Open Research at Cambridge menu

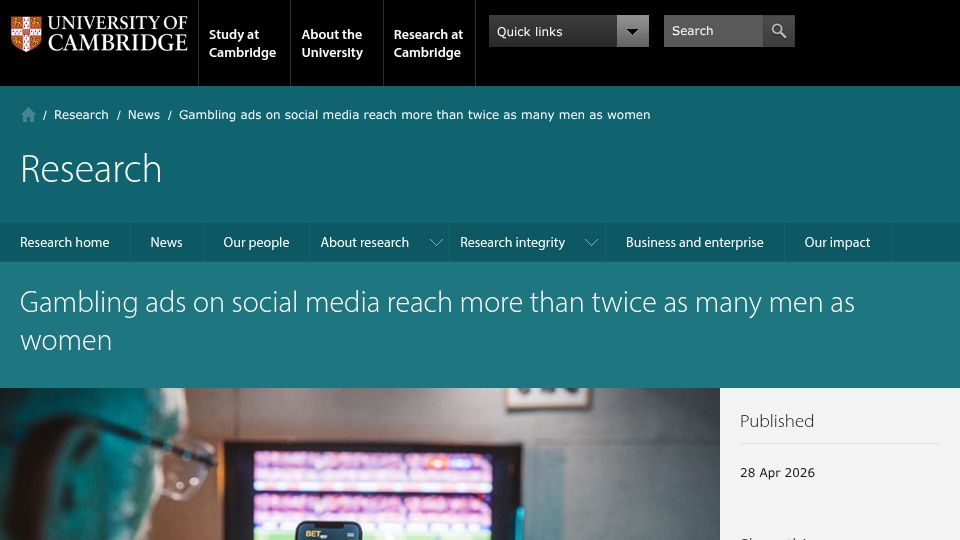point(428,43)
